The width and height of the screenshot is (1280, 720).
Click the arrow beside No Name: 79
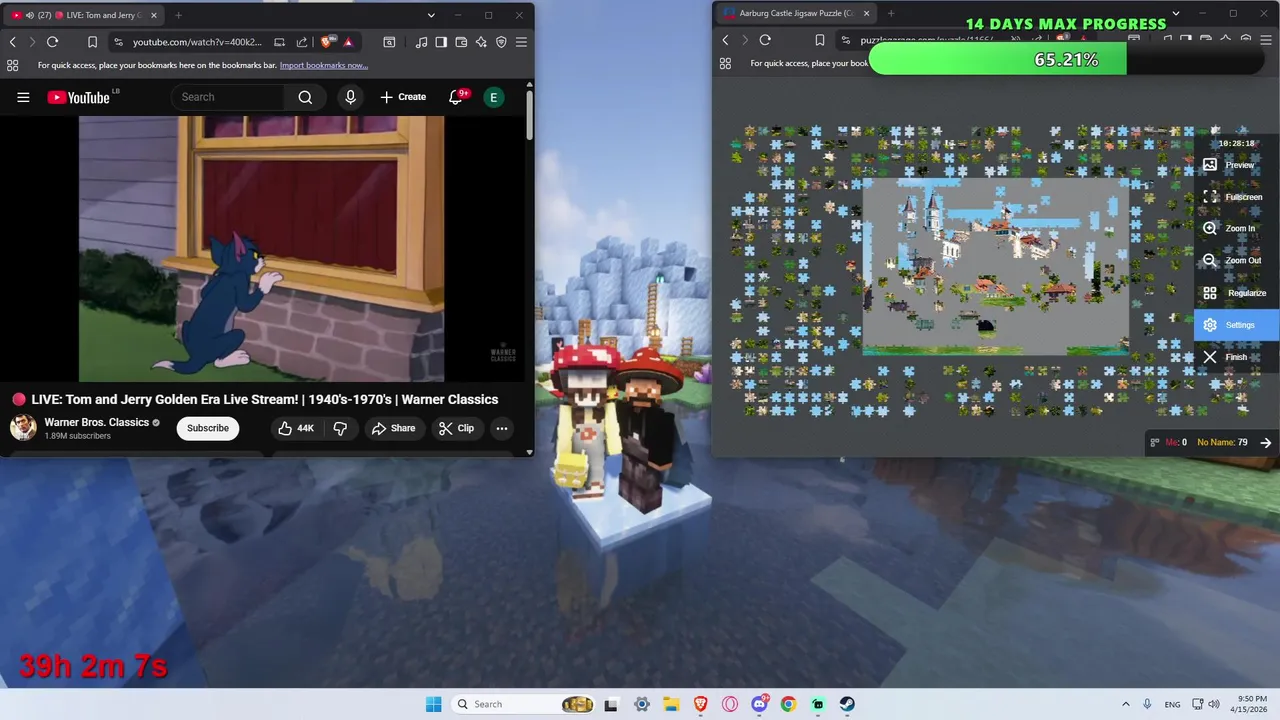(x=1266, y=442)
